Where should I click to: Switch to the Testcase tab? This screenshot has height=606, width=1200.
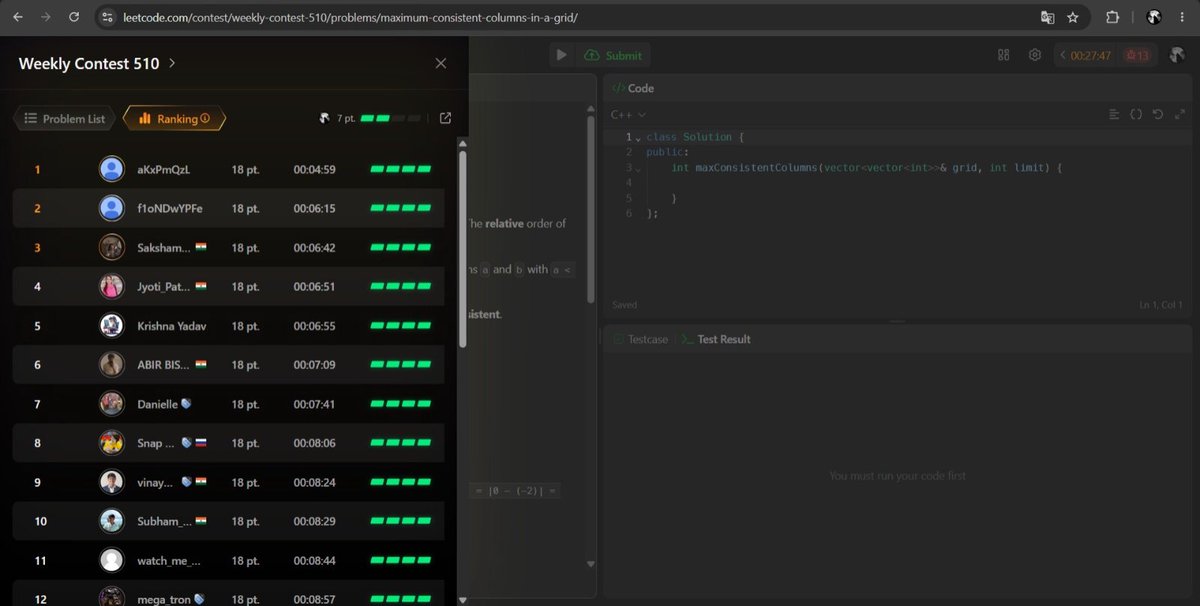click(x=640, y=339)
